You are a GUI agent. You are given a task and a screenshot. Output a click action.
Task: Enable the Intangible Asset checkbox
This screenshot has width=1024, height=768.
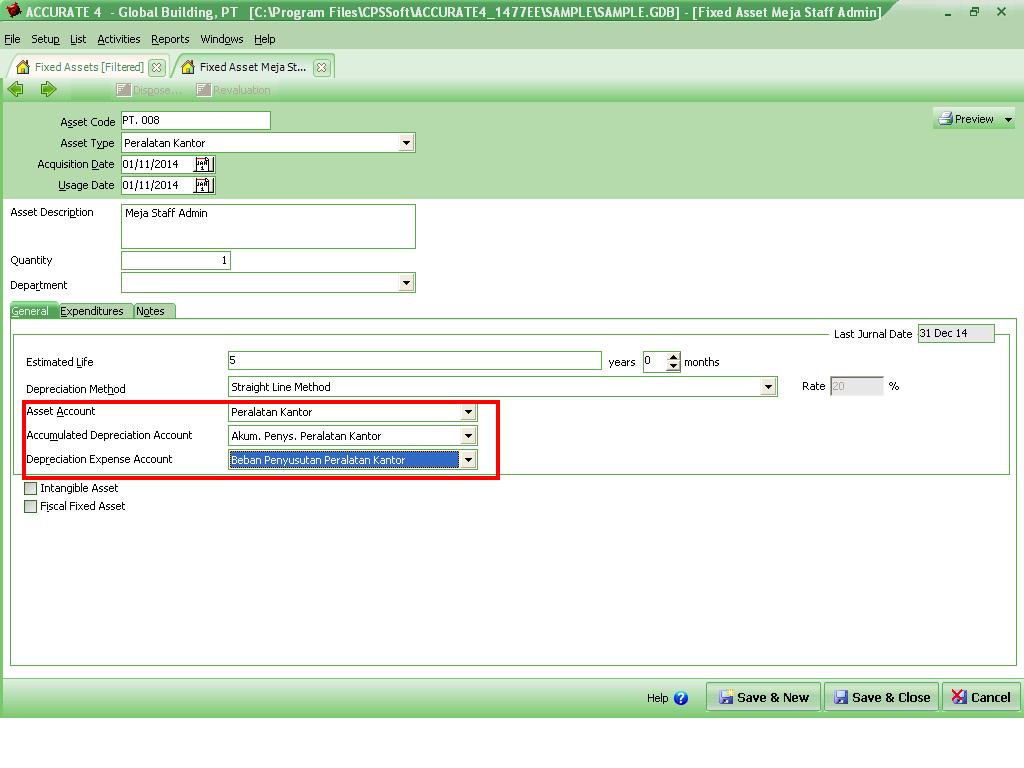click(30, 489)
